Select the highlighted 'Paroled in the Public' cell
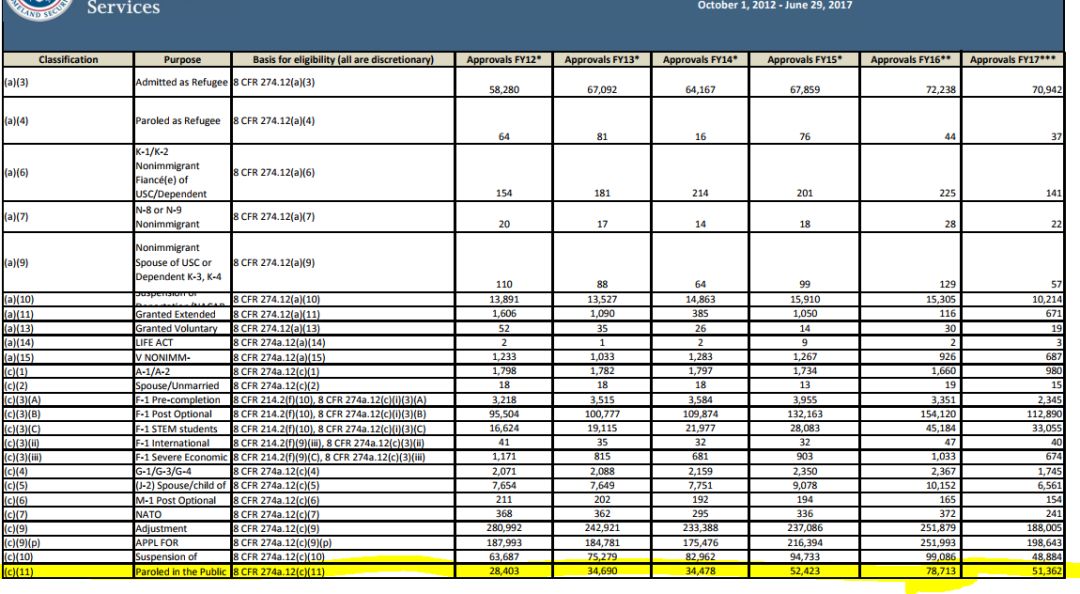This screenshot has width=1080, height=594. (x=180, y=570)
